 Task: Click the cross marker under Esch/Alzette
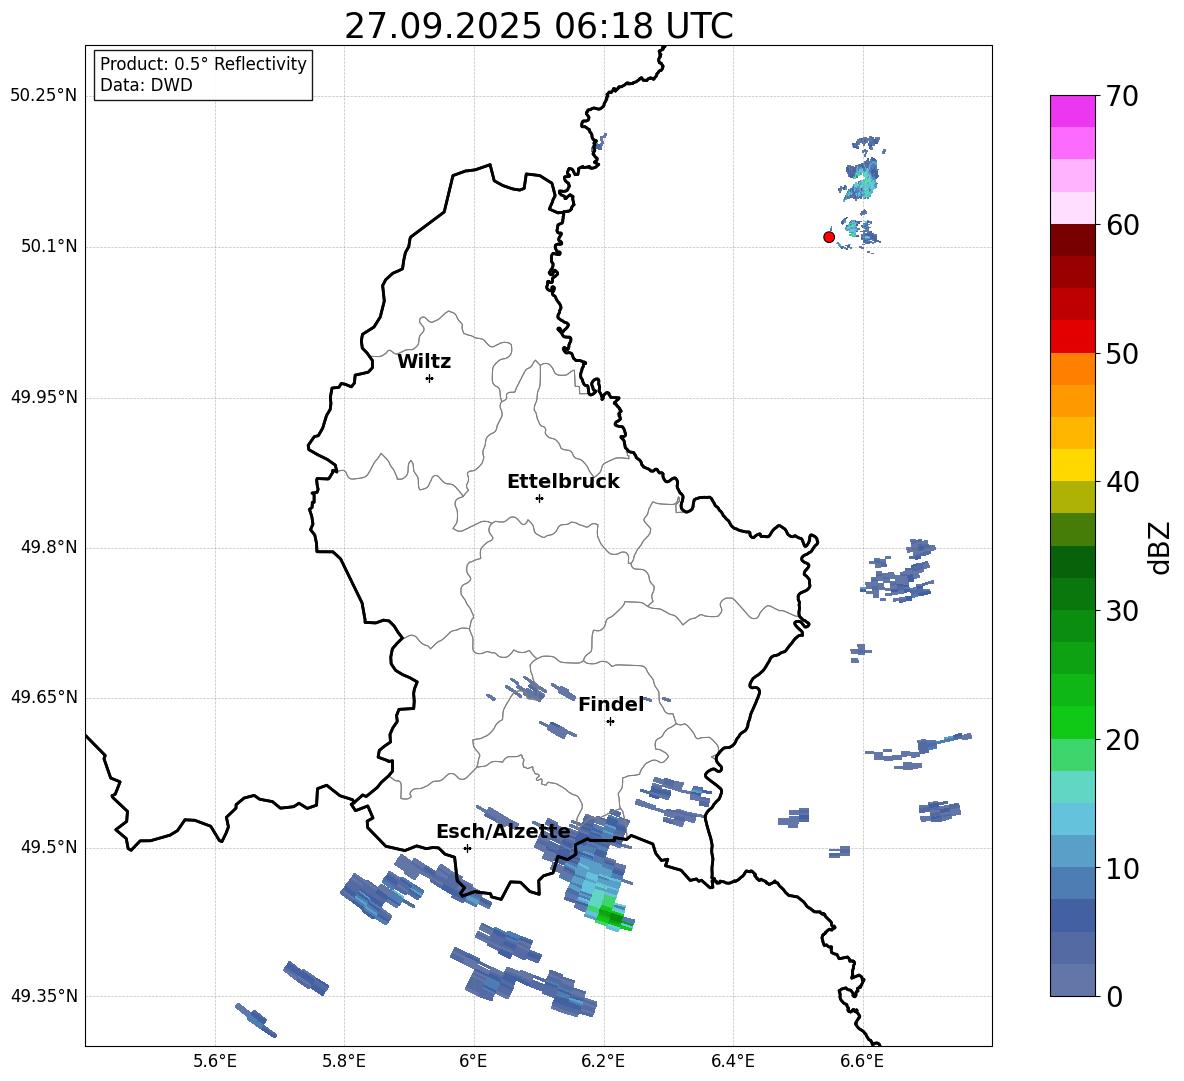pyautogui.click(x=467, y=848)
